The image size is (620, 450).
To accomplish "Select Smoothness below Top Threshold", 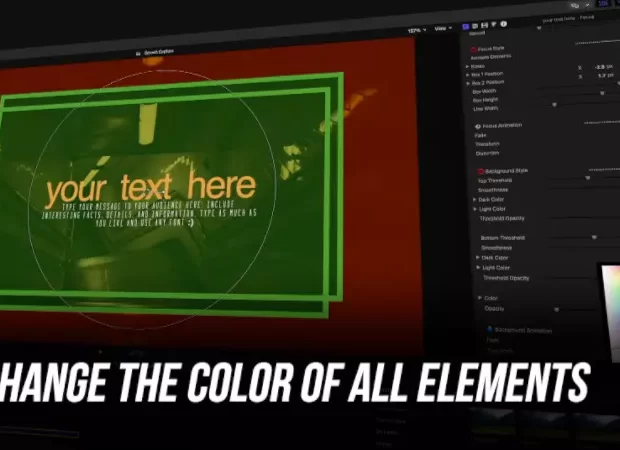I will point(493,190).
